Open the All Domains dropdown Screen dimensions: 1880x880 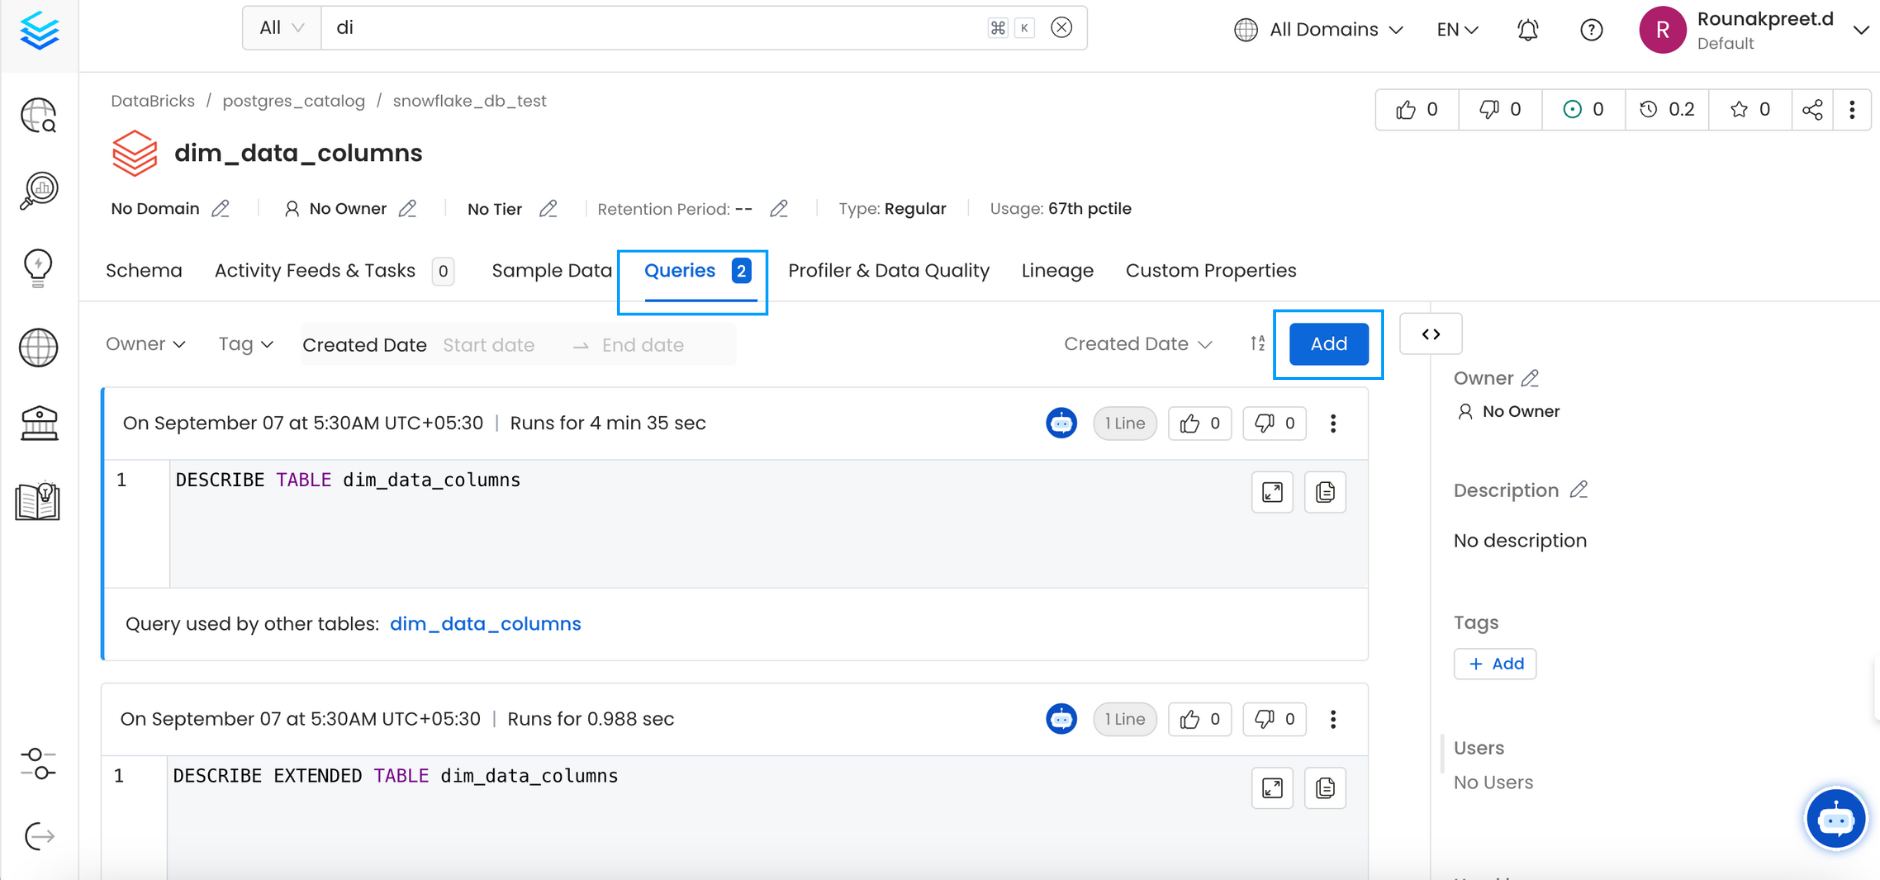point(1319,30)
